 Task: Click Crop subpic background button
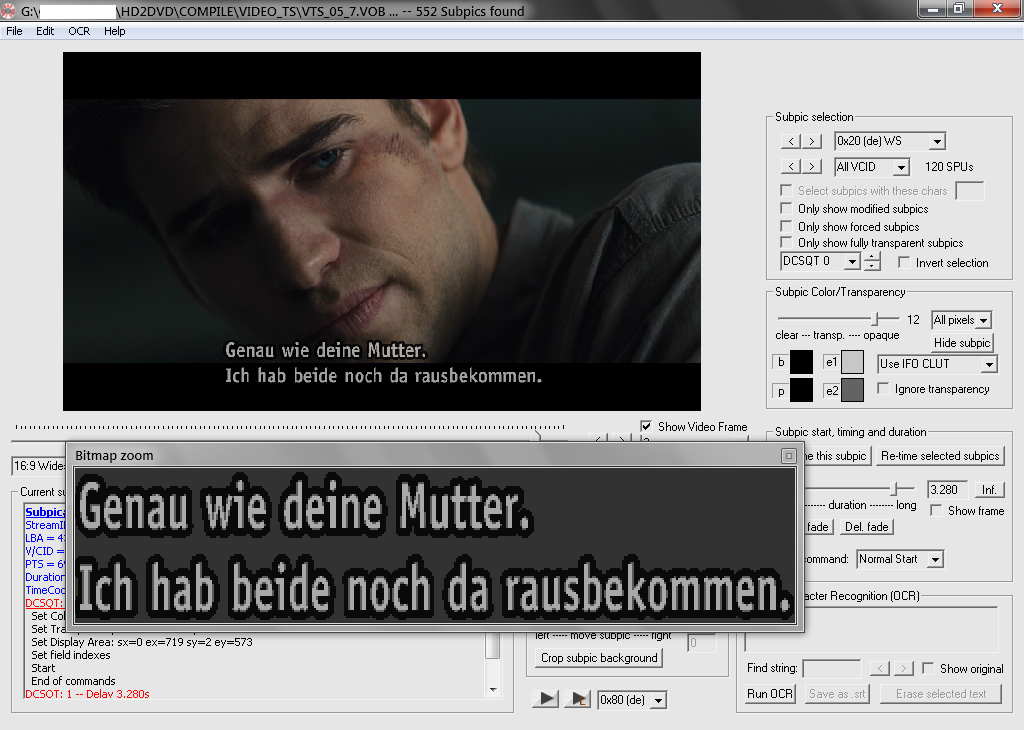coord(599,658)
